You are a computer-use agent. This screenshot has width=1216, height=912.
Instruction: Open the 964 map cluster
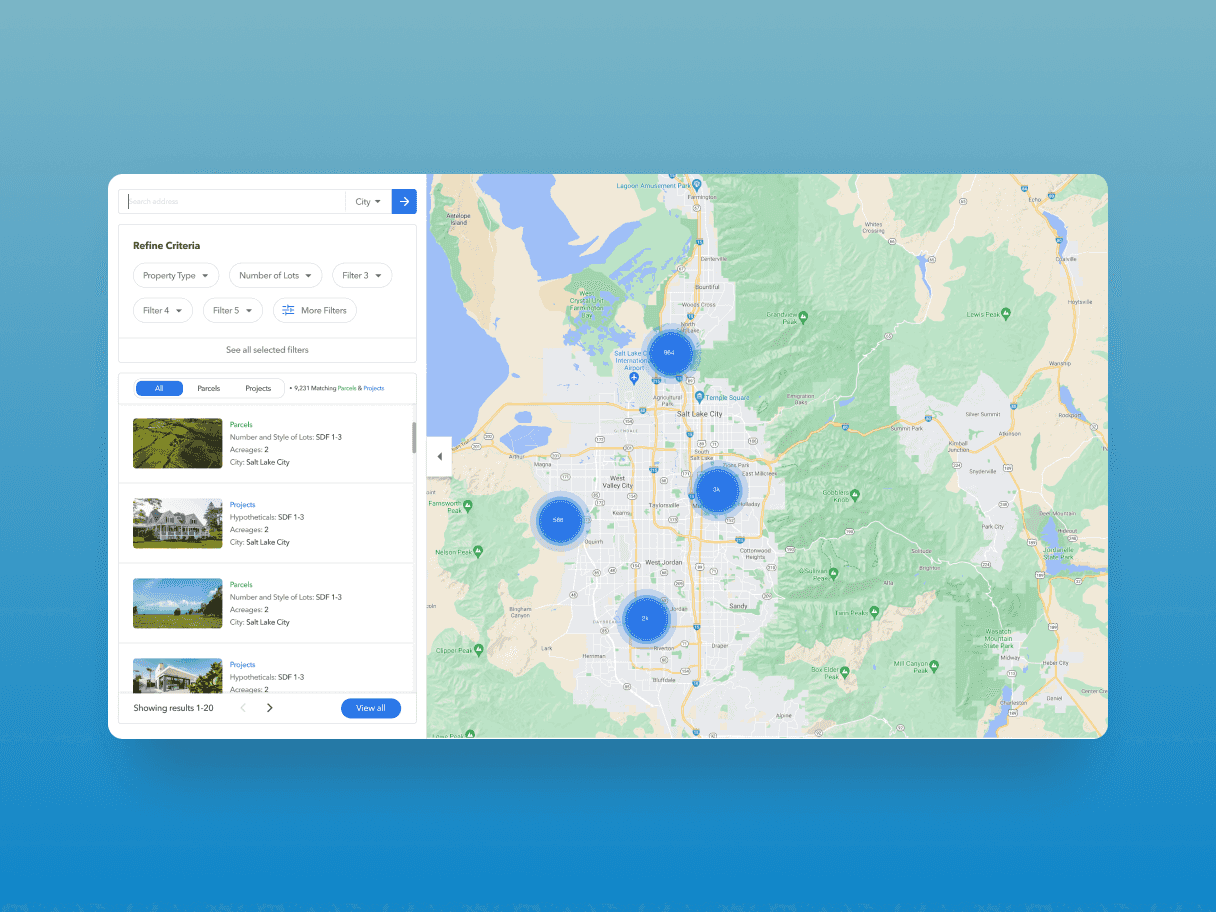click(669, 353)
